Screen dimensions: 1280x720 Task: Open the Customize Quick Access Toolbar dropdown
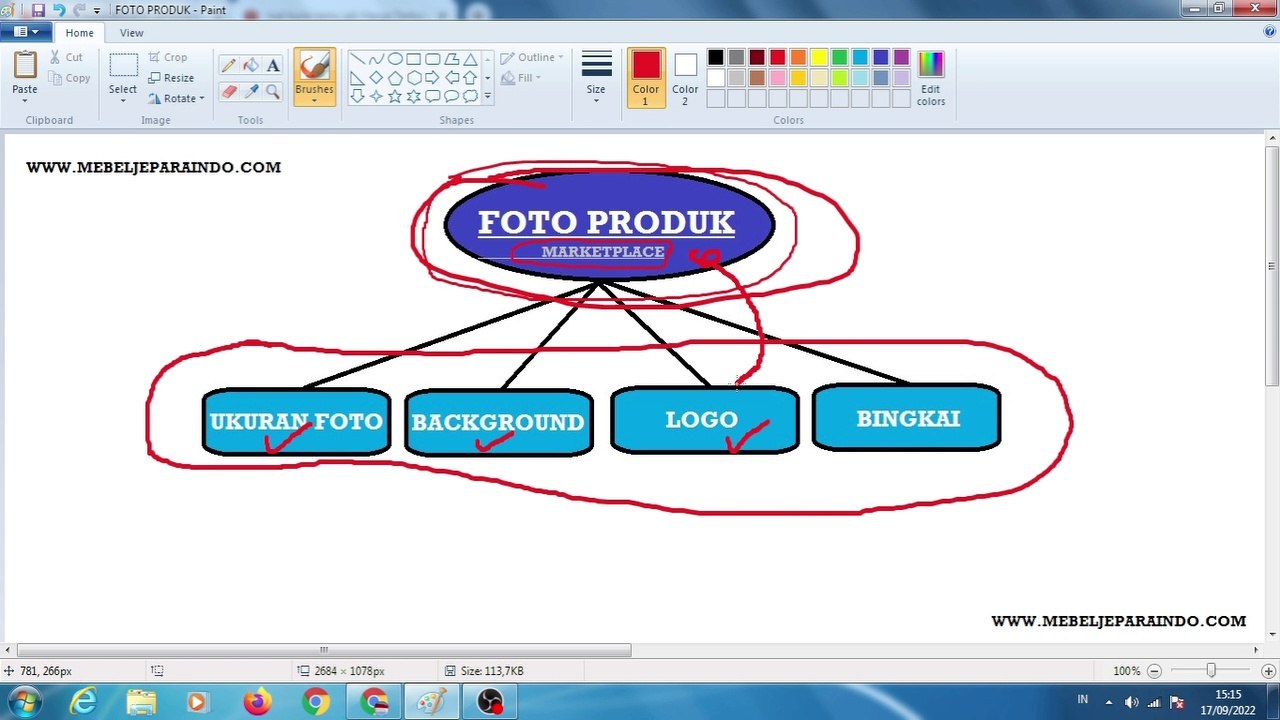click(x=97, y=10)
